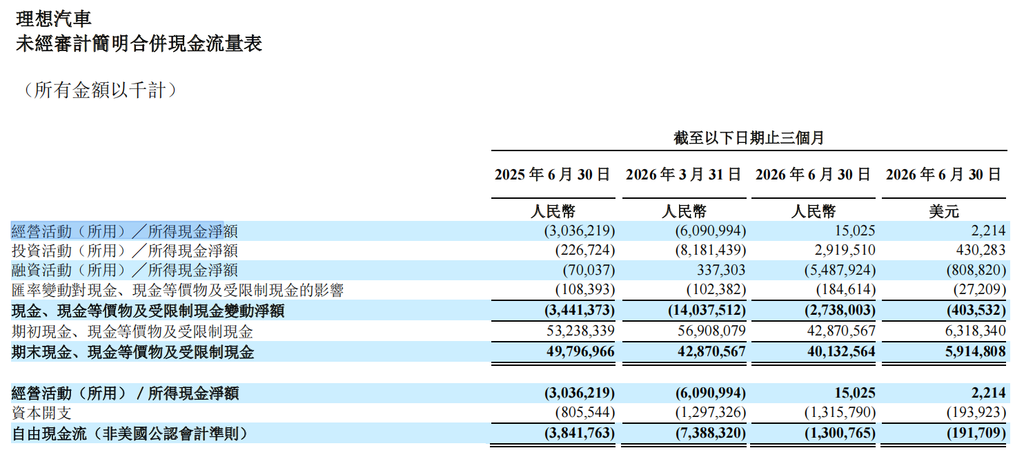The image size is (1024, 457).
Task: Select ending cash USD value 5,914,808
Action: (978, 353)
